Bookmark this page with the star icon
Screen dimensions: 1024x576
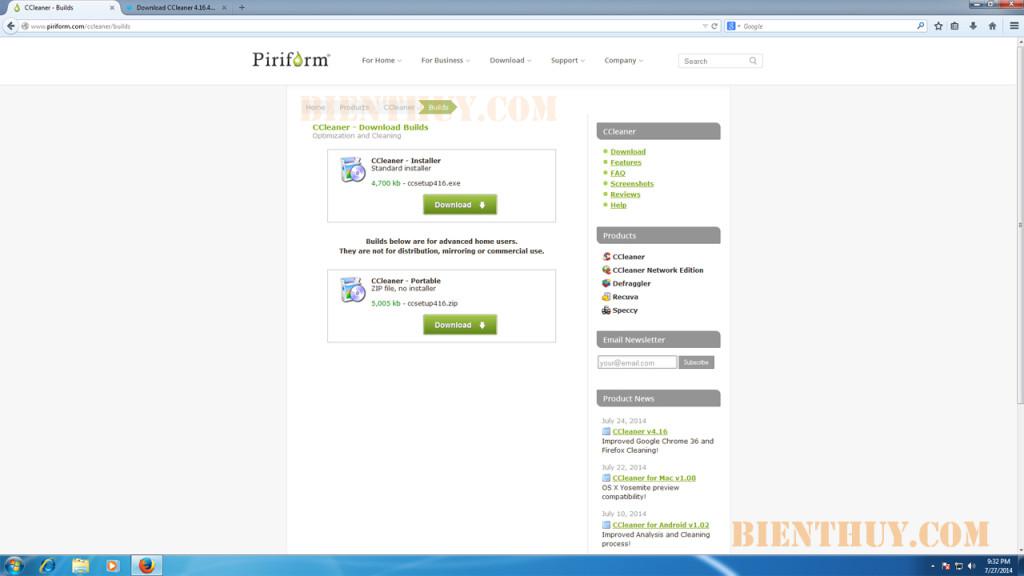[x=938, y=26]
